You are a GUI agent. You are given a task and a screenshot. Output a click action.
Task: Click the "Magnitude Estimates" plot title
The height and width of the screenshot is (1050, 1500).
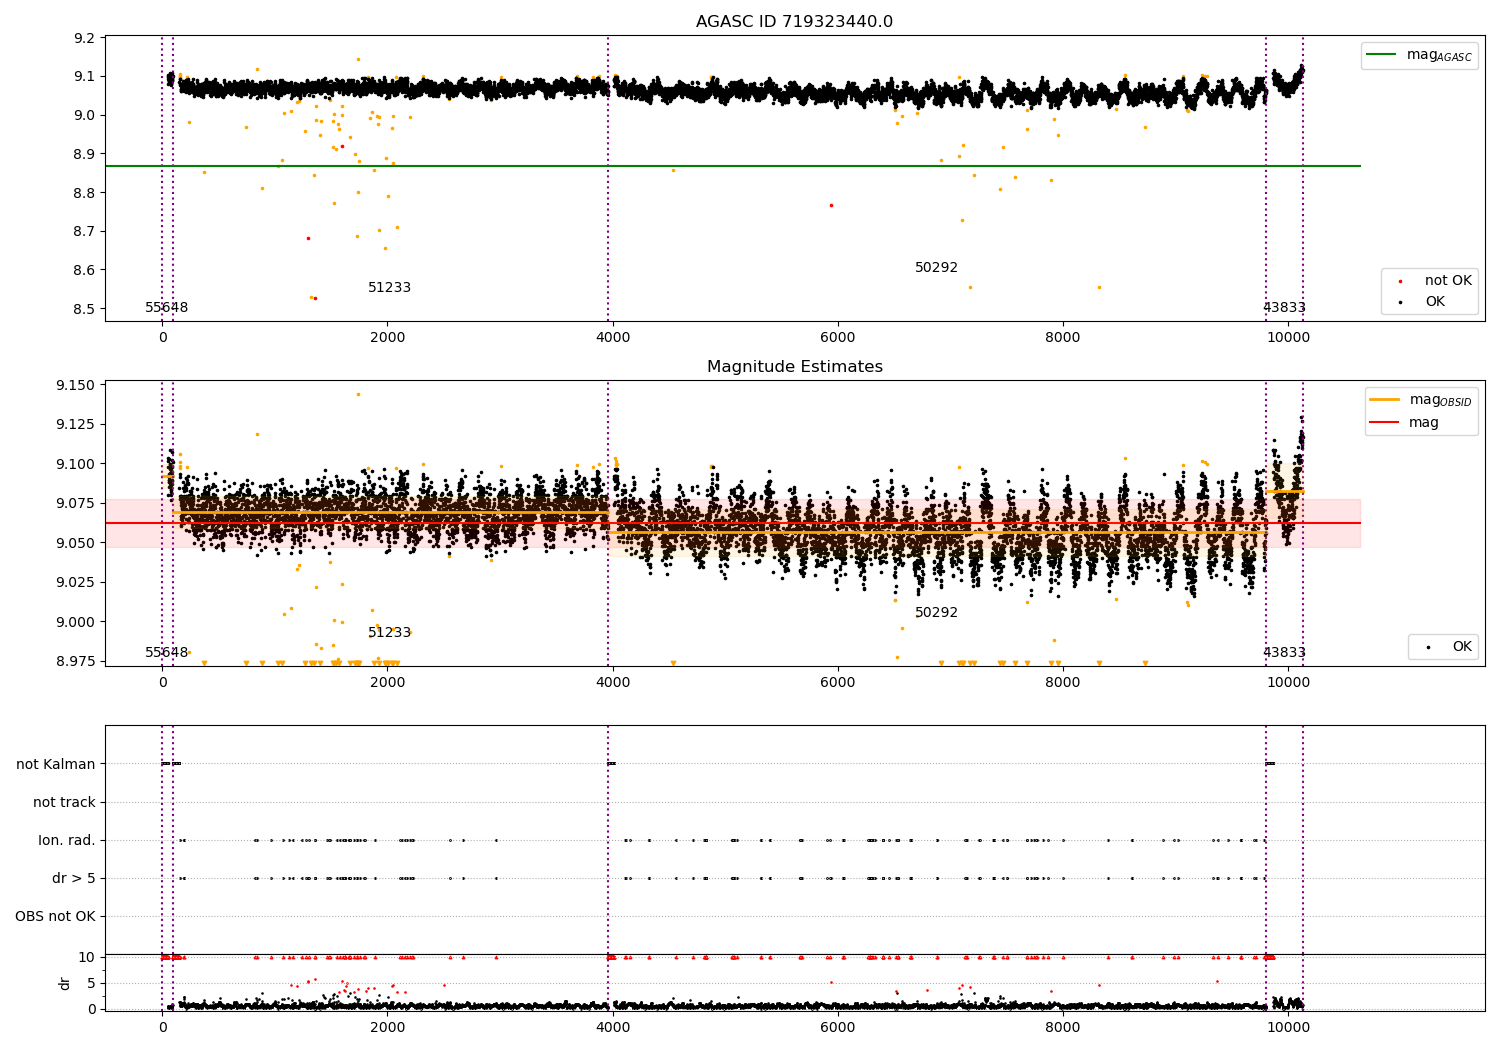tap(794, 367)
